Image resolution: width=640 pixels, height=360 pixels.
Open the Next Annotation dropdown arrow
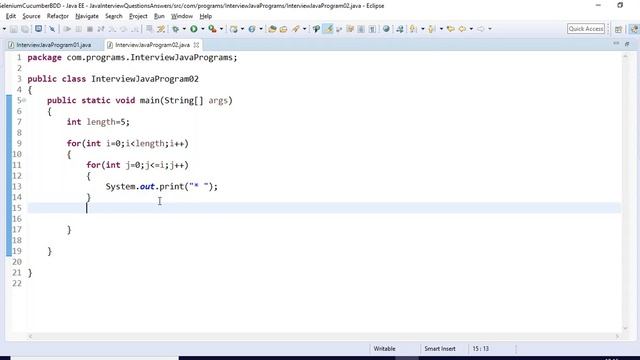[x=422, y=29]
